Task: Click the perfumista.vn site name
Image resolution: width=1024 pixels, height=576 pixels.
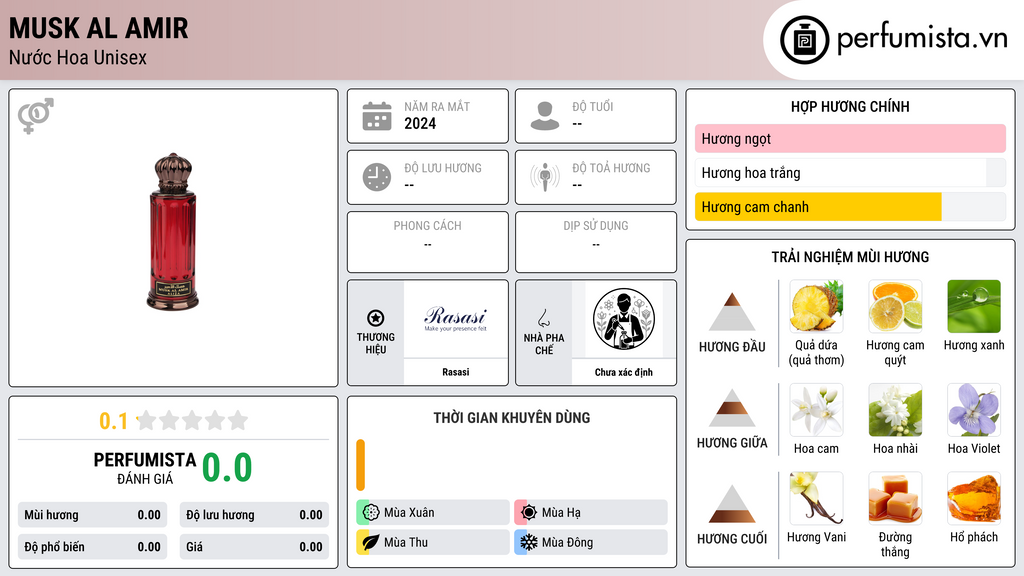Action: [x=922, y=38]
